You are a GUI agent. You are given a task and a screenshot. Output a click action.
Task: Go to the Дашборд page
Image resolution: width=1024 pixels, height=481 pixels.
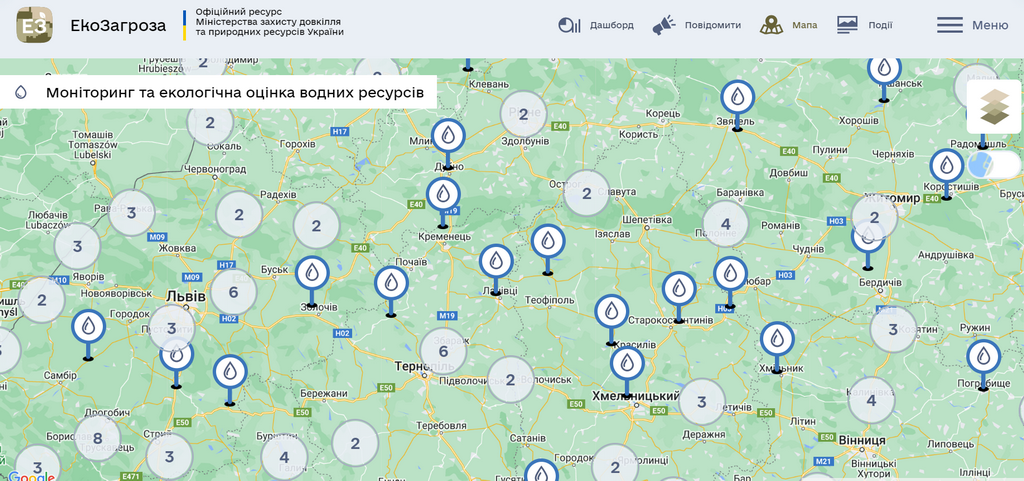(x=596, y=25)
